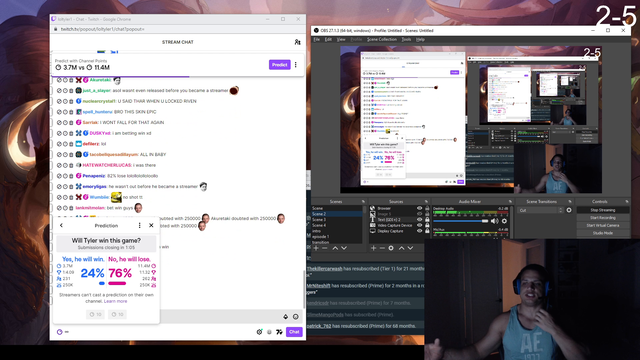Click the ban icon on nuclearcrystal1's message
This screenshot has width=640, height=360.
(59, 101)
